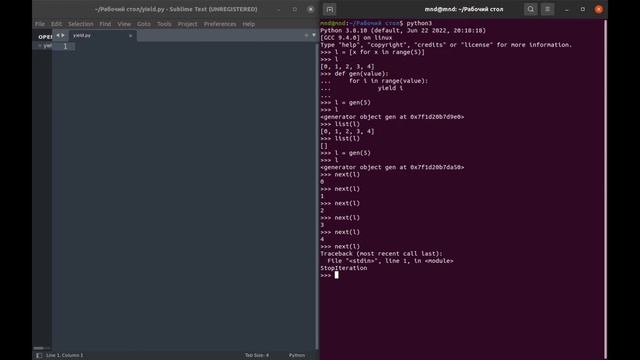Change Python syntax in status bar

coord(297,355)
